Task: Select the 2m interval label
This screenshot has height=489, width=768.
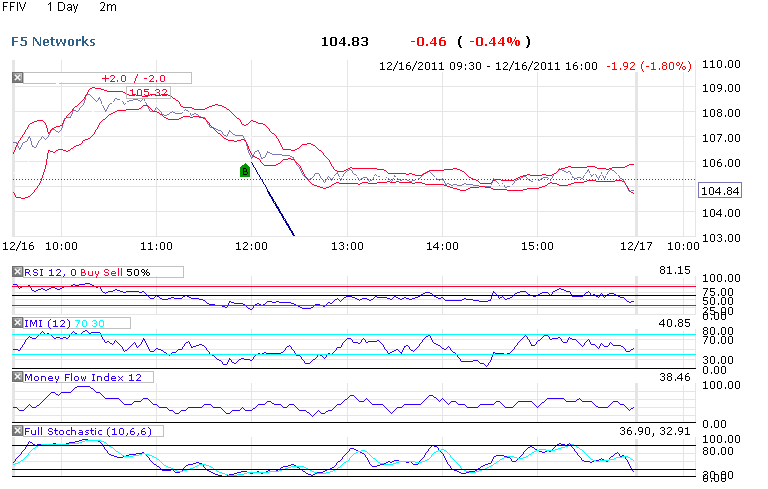Action: coord(108,7)
